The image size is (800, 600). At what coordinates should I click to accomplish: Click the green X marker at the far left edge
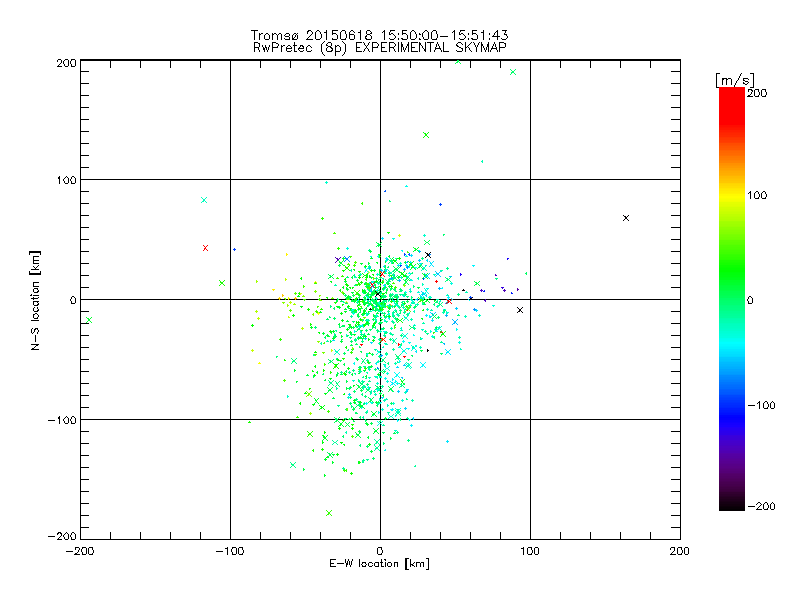click(x=89, y=320)
